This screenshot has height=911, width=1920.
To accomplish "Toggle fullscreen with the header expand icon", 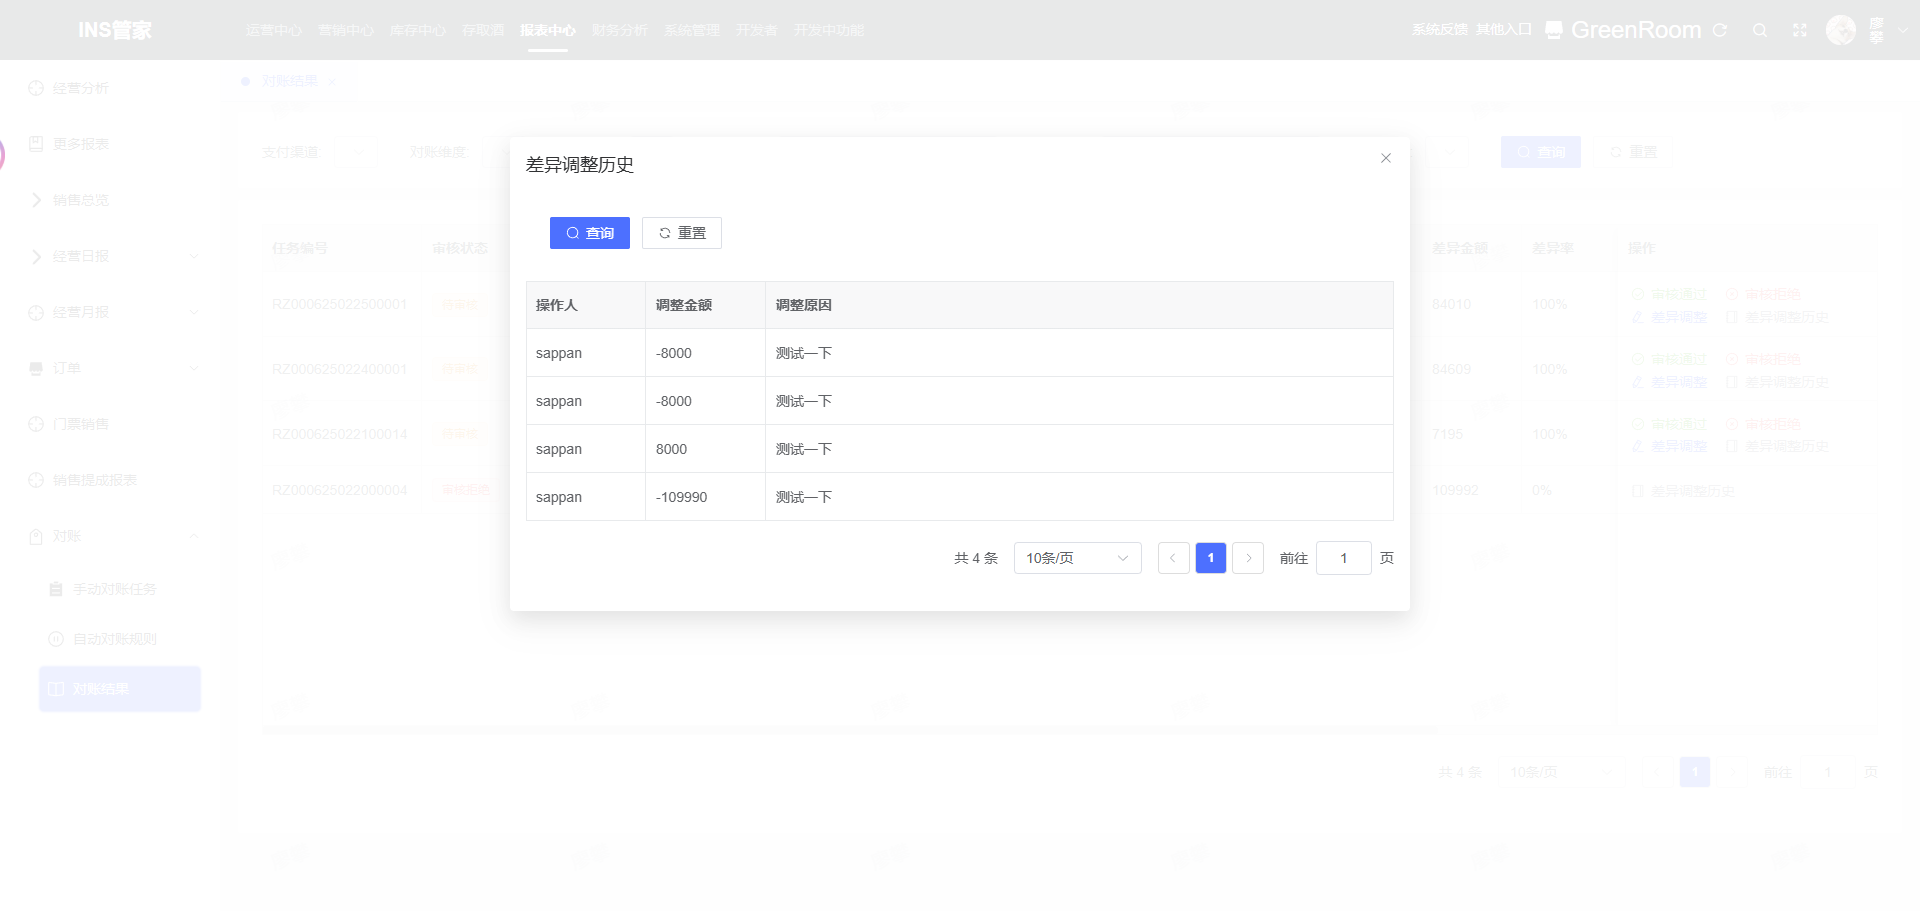I will click(1800, 30).
